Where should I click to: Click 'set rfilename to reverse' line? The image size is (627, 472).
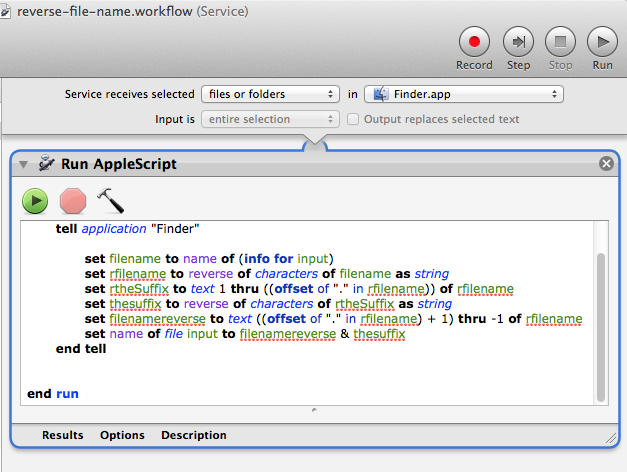[267, 274]
